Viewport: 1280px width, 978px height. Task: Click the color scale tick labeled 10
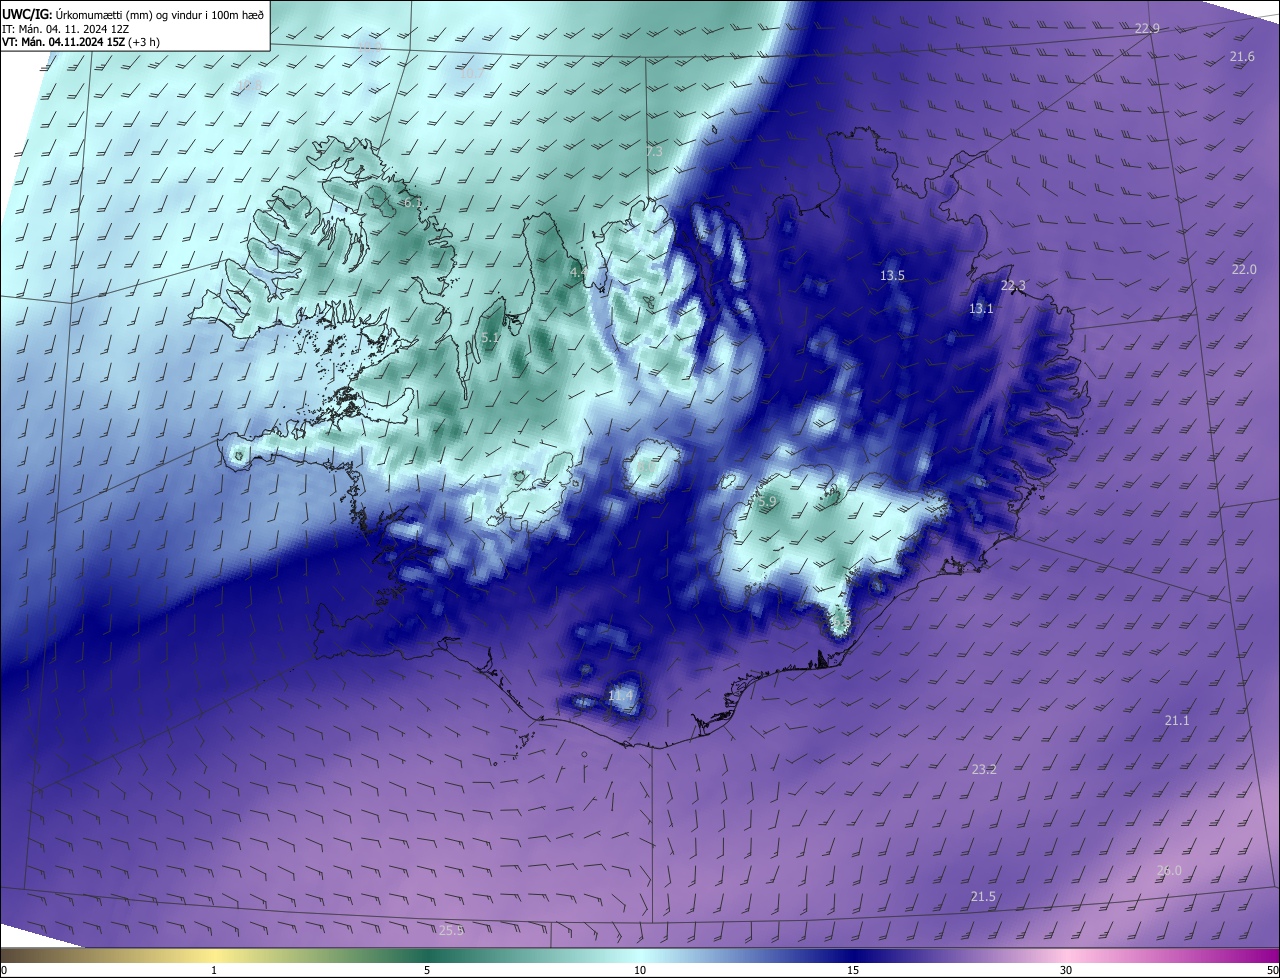click(x=640, y=970)
